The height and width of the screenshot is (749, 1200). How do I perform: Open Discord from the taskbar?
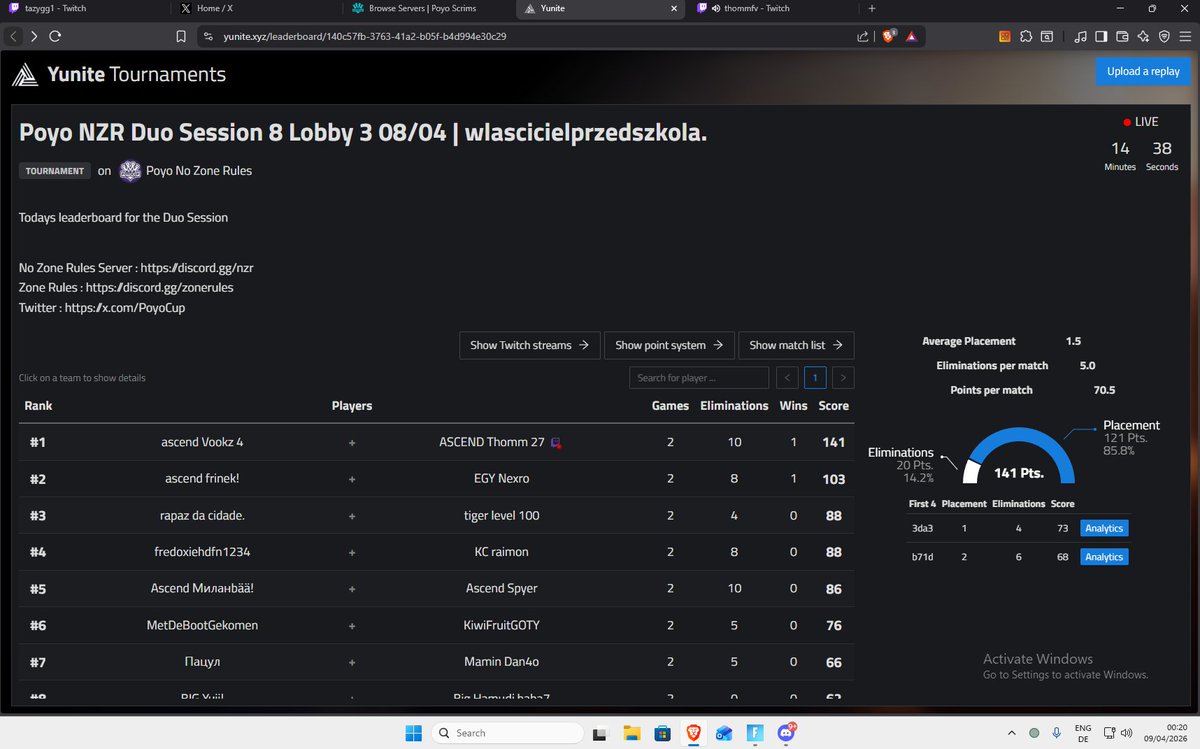(x=786, y=733)
